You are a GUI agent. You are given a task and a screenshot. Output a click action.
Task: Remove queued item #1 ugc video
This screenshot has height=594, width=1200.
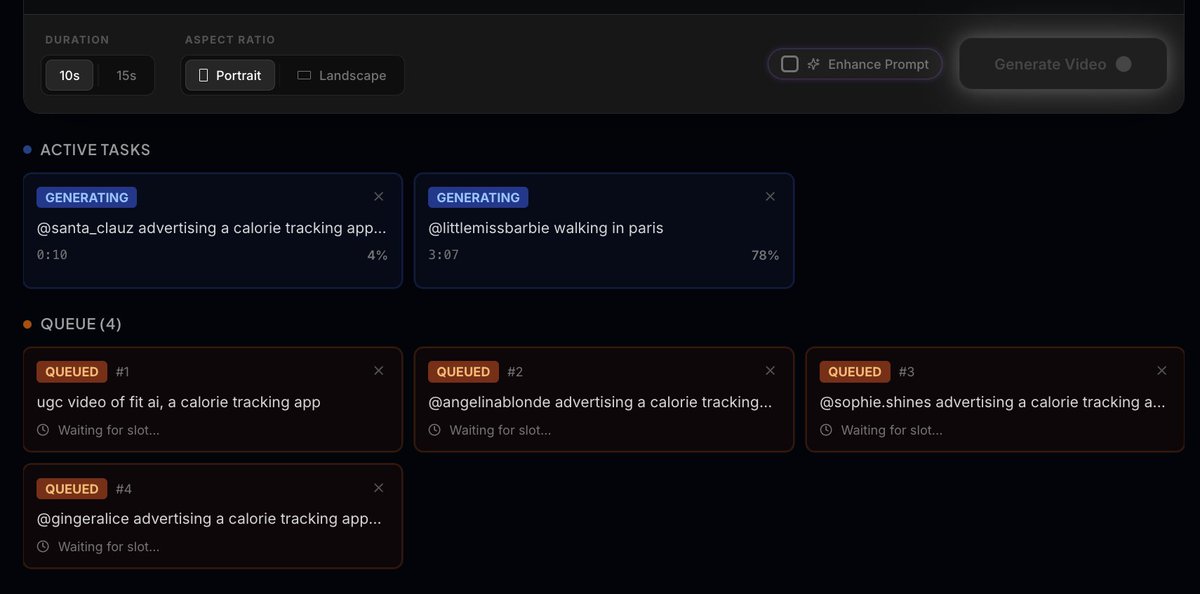(x=378, y=371)
